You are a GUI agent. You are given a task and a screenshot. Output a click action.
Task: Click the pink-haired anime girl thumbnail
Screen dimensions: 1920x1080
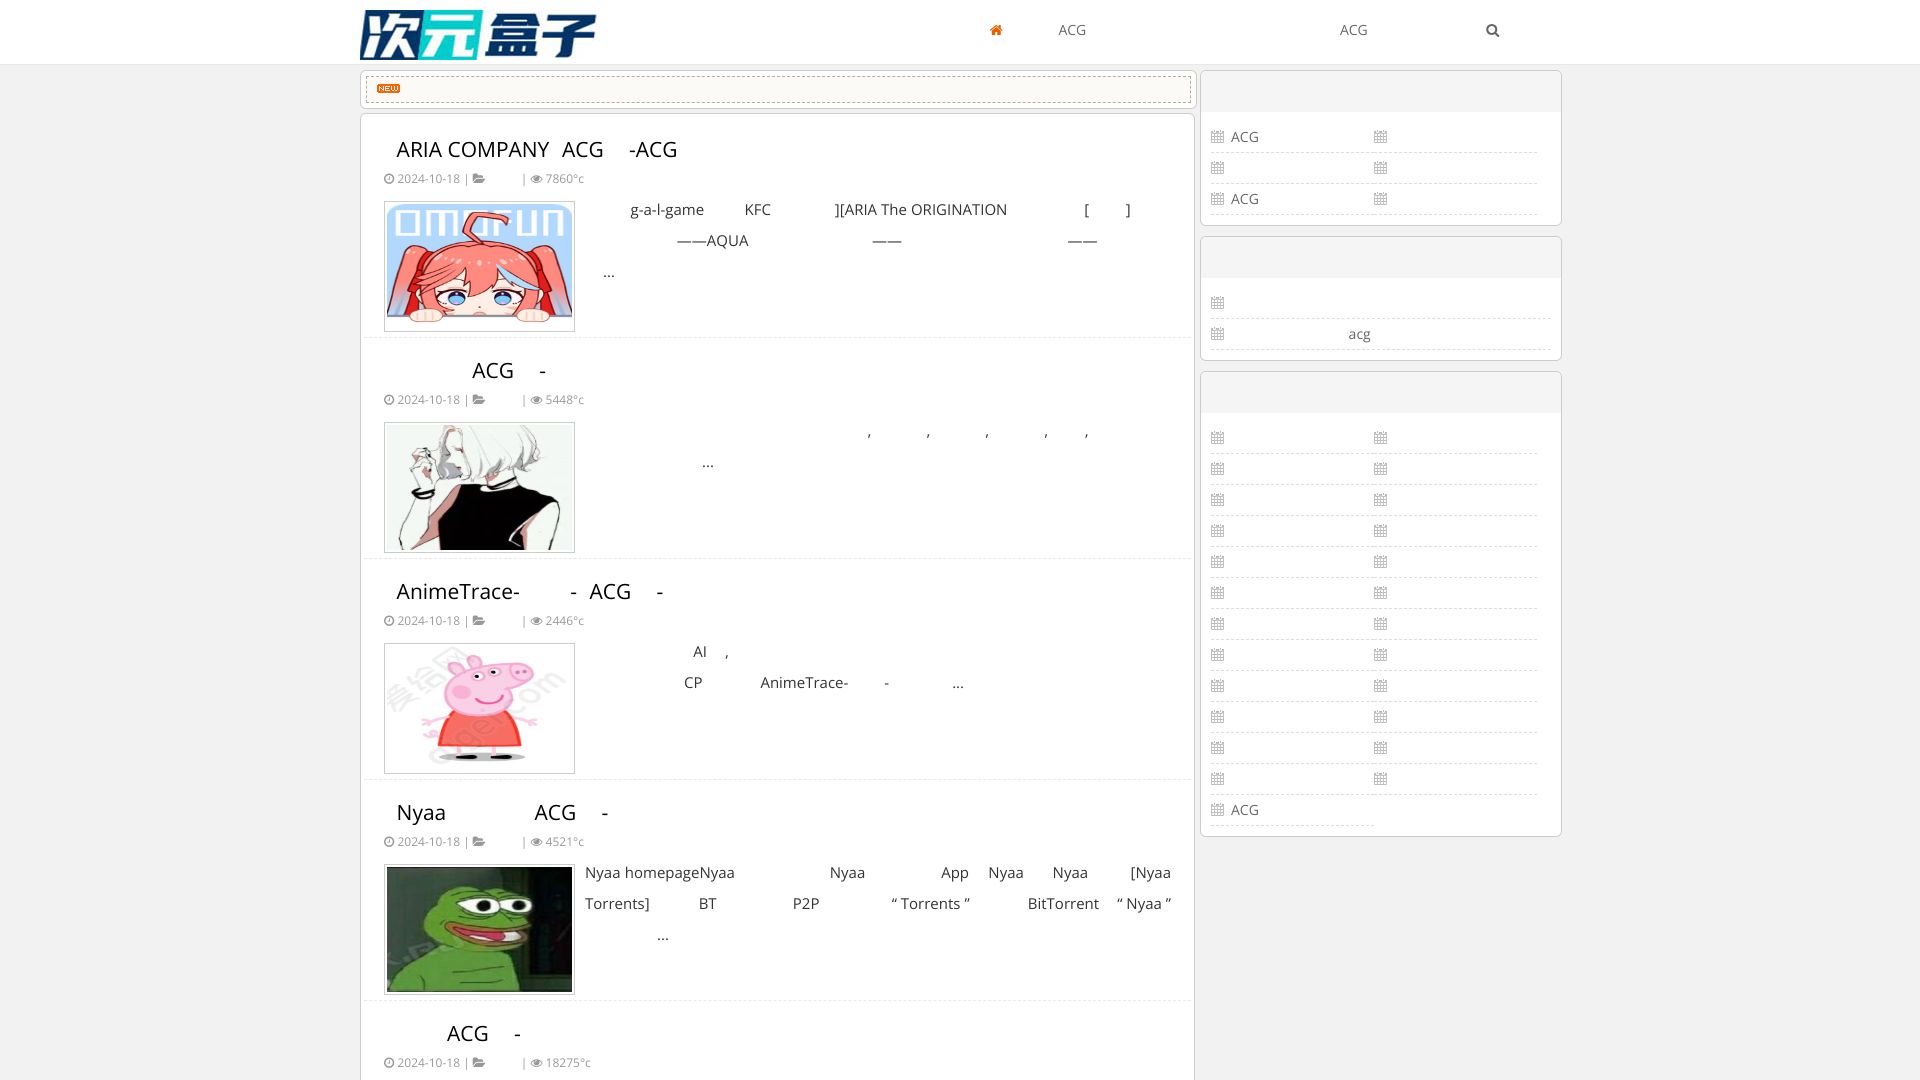[479, 266]
